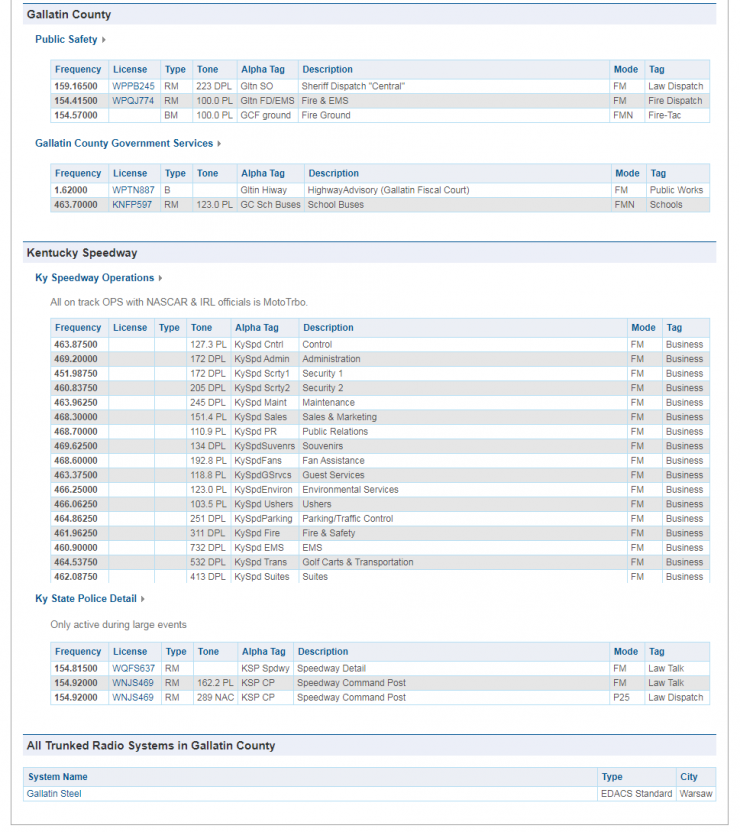Open Ky State Police Detail link
This screenshot has height=832, width=740.
click(x=86, y=599)
